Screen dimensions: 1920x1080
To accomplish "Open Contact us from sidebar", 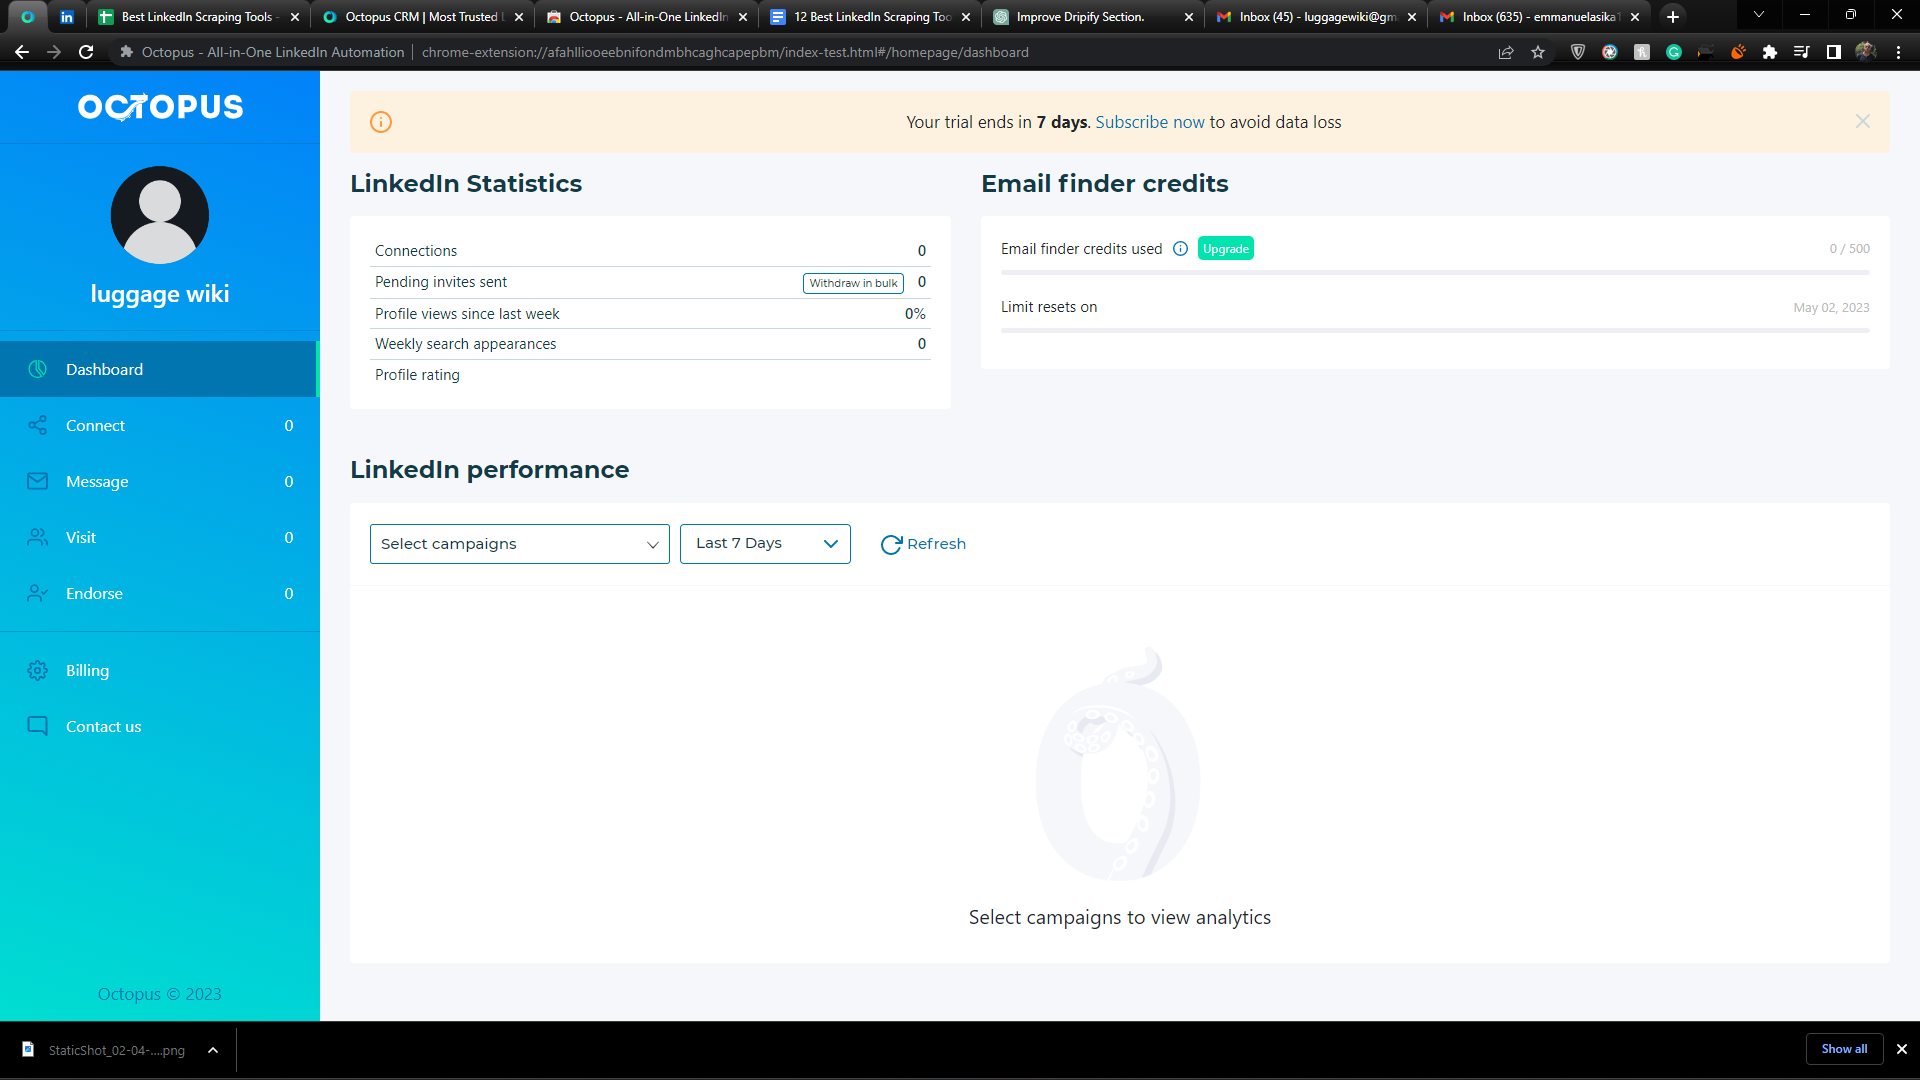I will point(159,726).
